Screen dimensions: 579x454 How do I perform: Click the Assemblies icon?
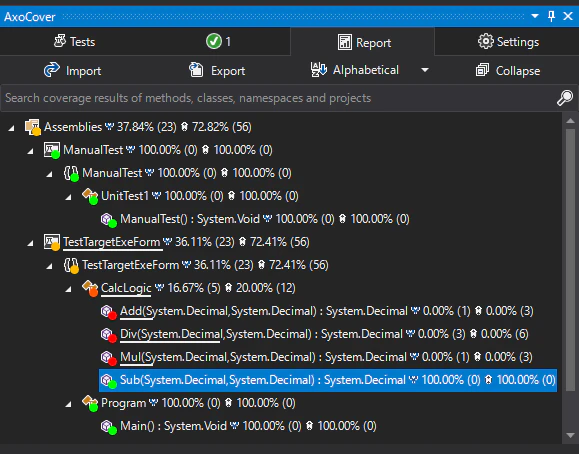coord(32,127)
